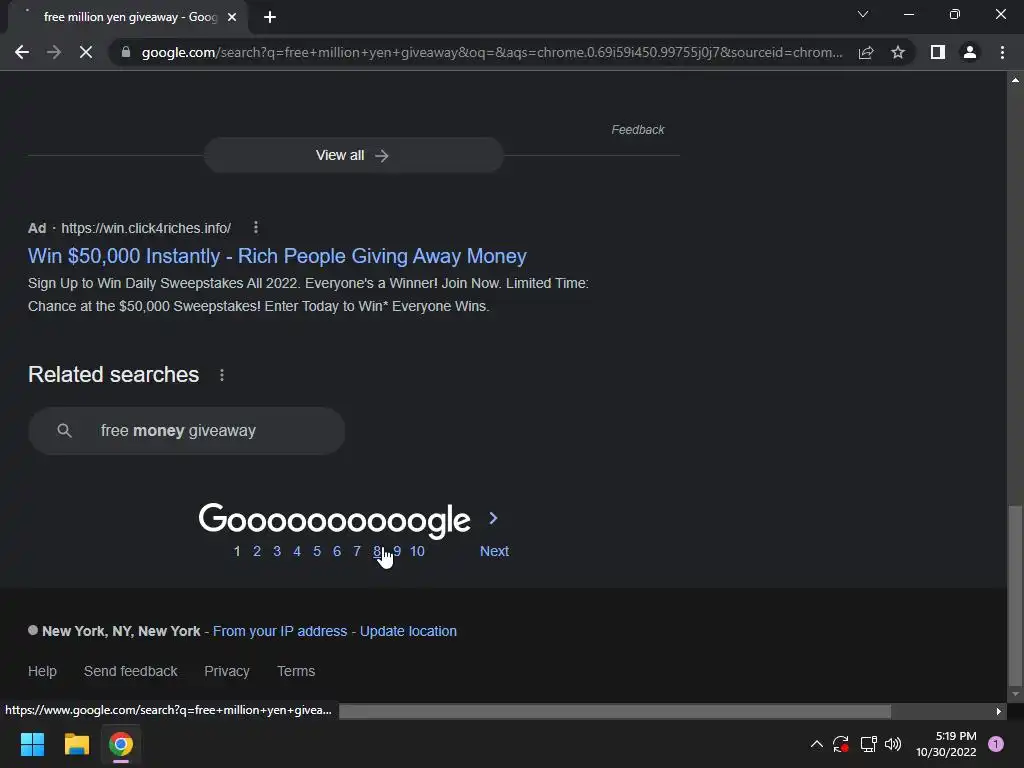The height and width of the screenshot is (768, 1024).
Task: Go to results page 5
Action: (x=317, y=551)
